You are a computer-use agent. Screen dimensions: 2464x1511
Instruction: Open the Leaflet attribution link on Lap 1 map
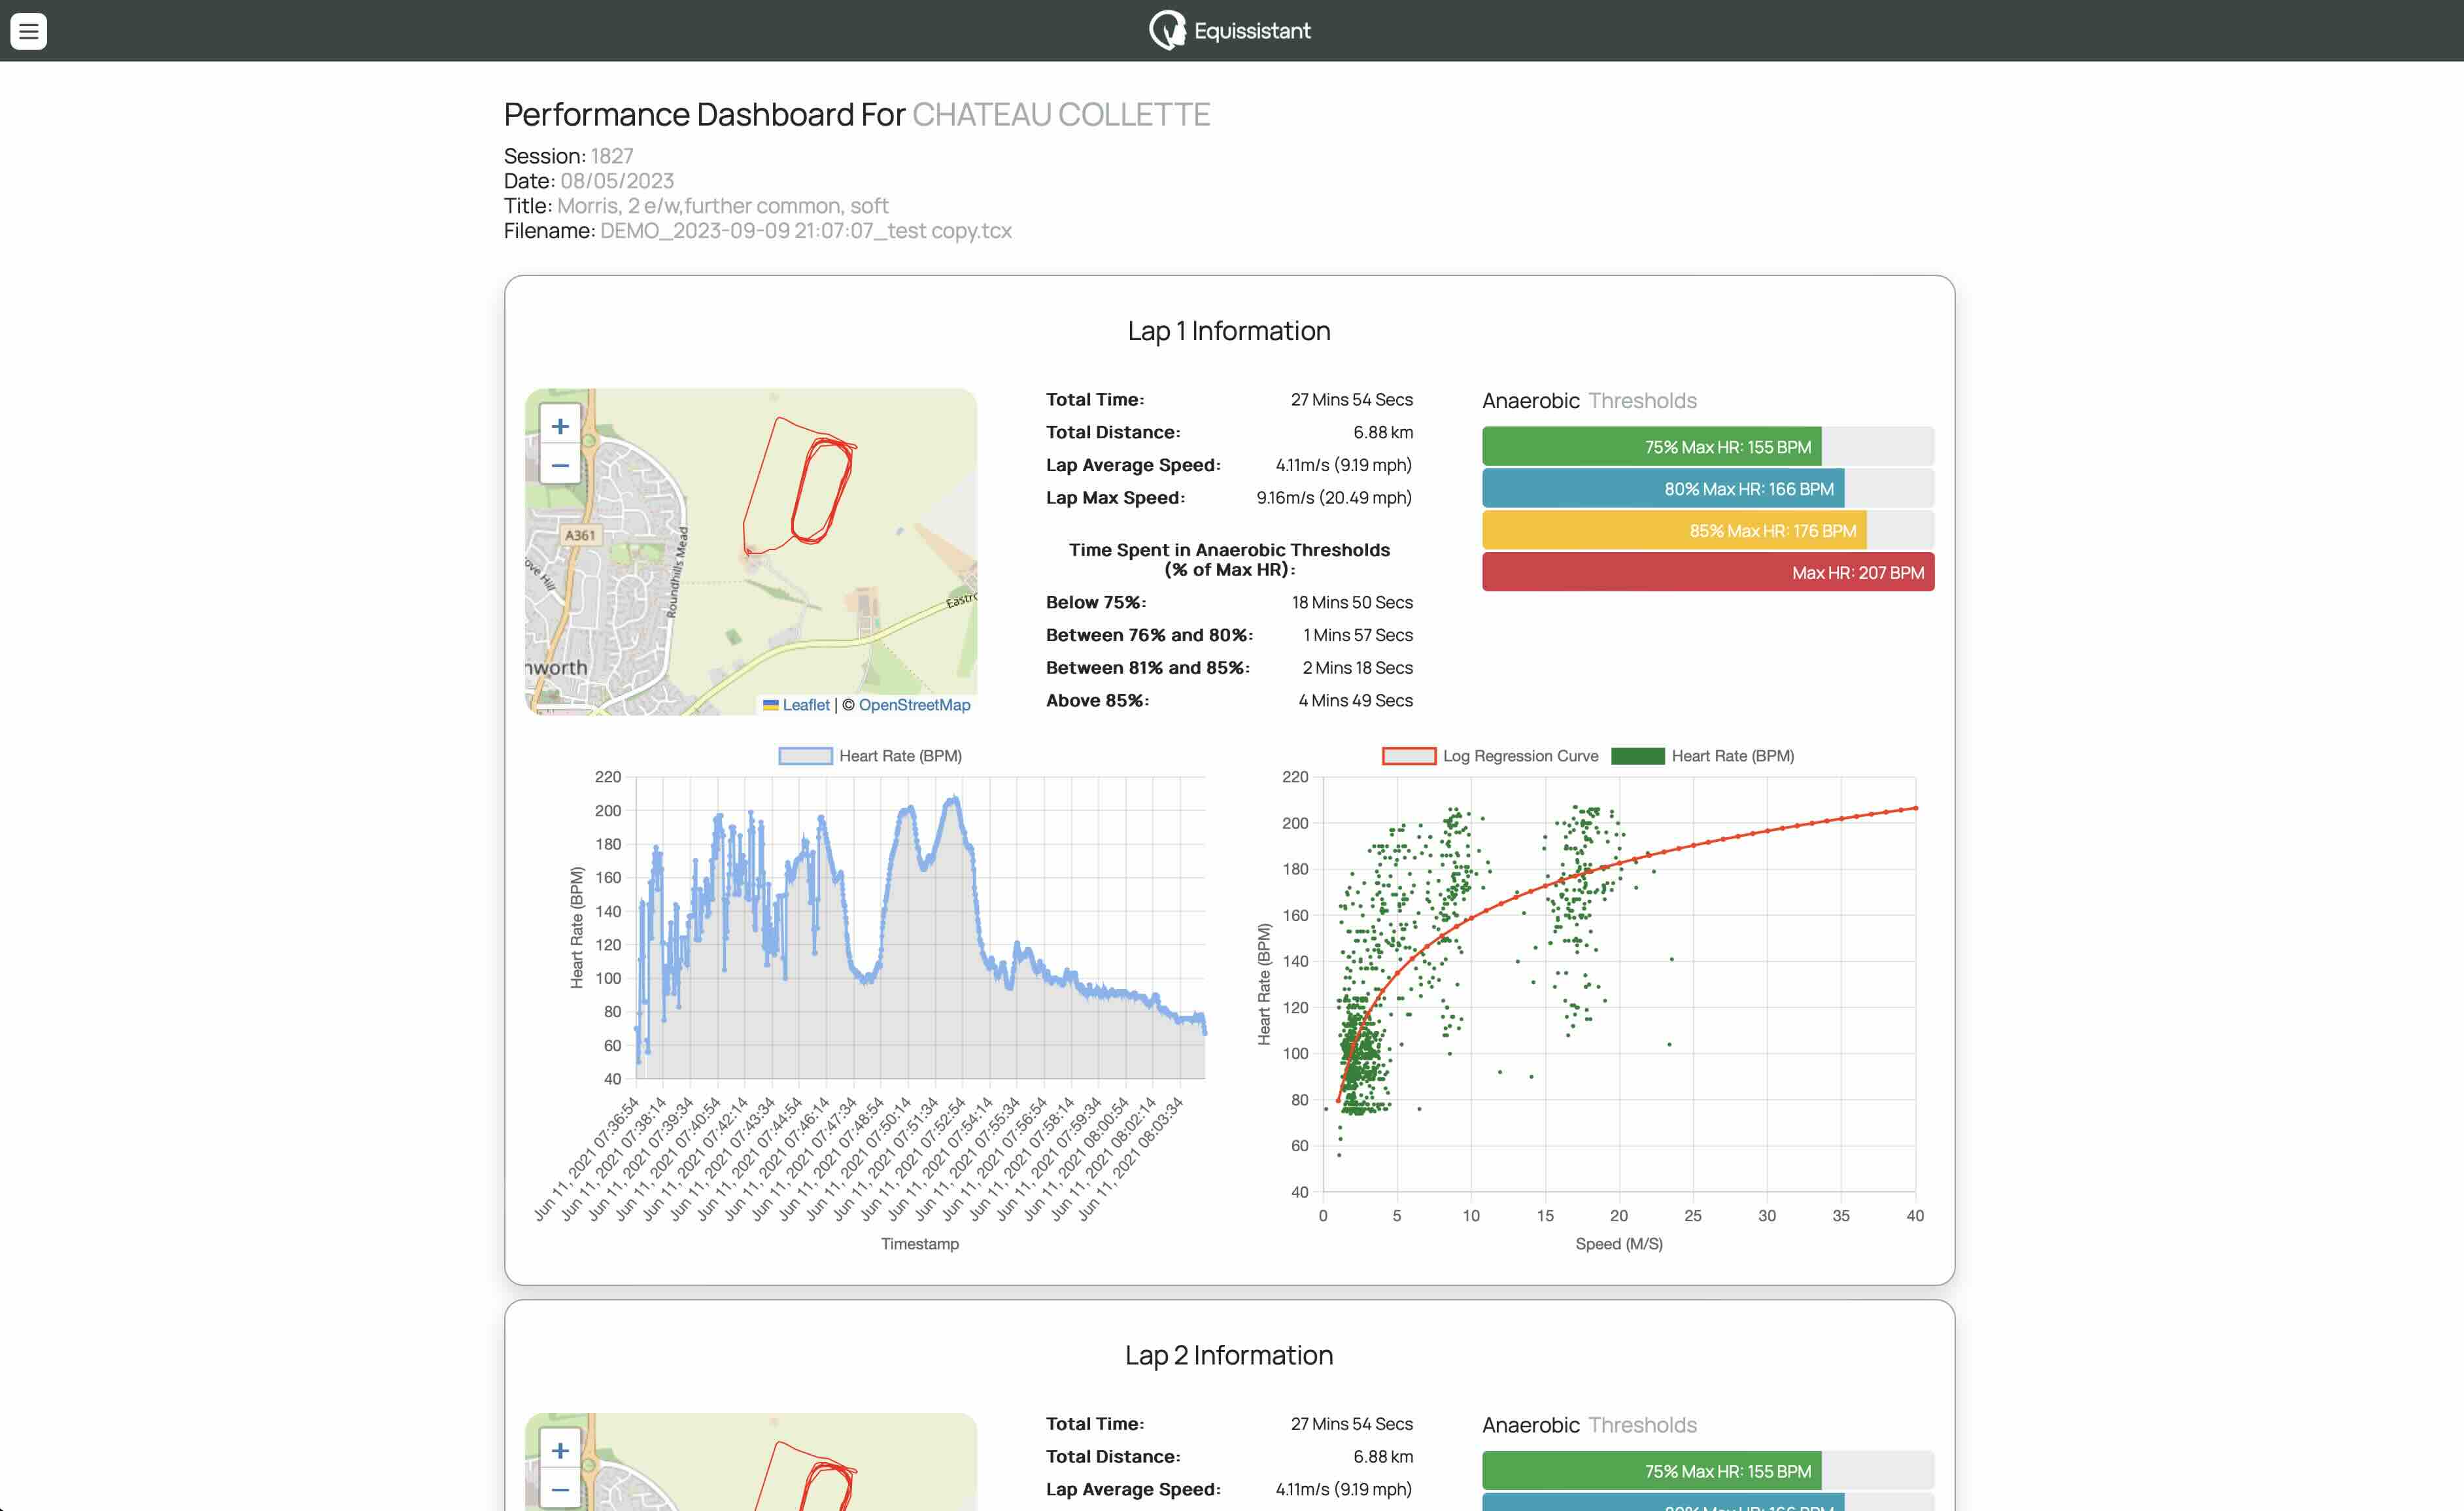[x=806, y=704]
